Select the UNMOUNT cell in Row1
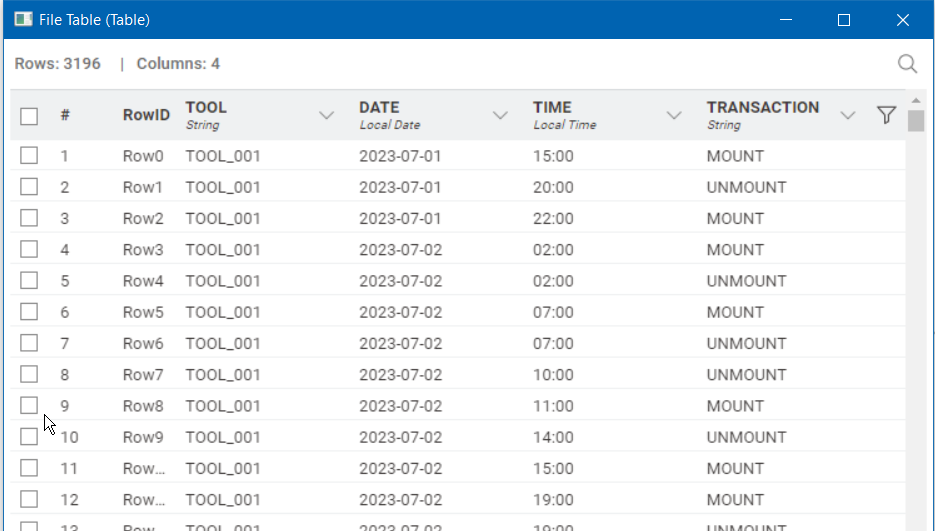Screen dimensions: 935x531 click(x=746, y=187)
